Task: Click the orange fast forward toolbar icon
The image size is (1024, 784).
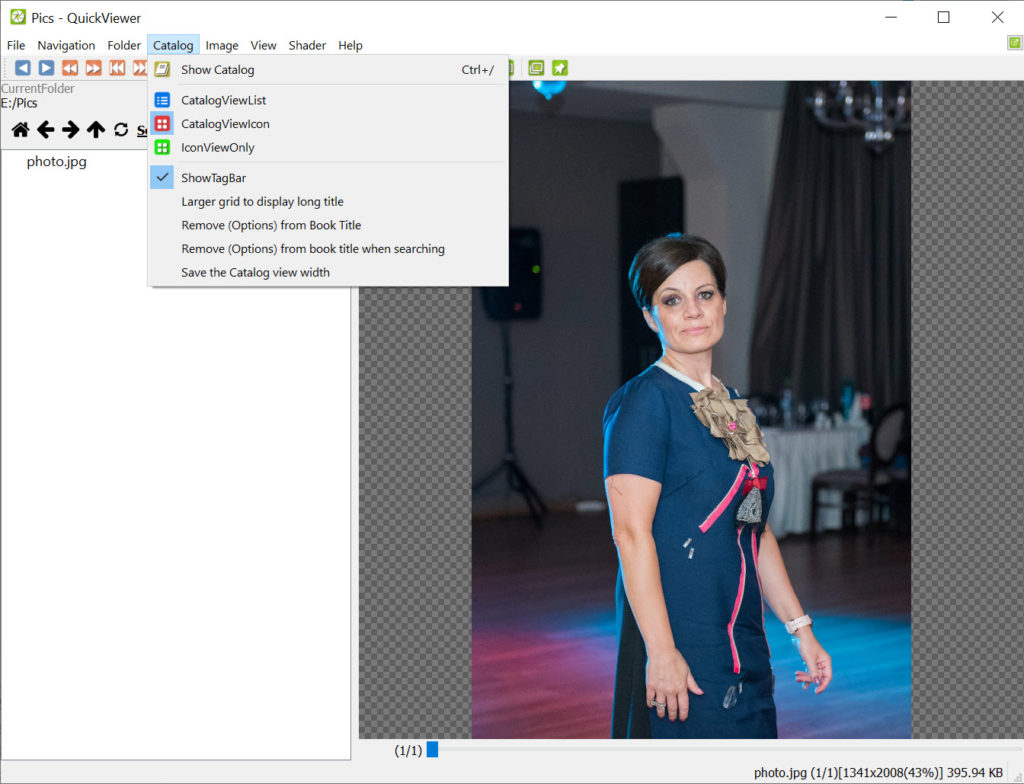Action: [x=93, y=68]
